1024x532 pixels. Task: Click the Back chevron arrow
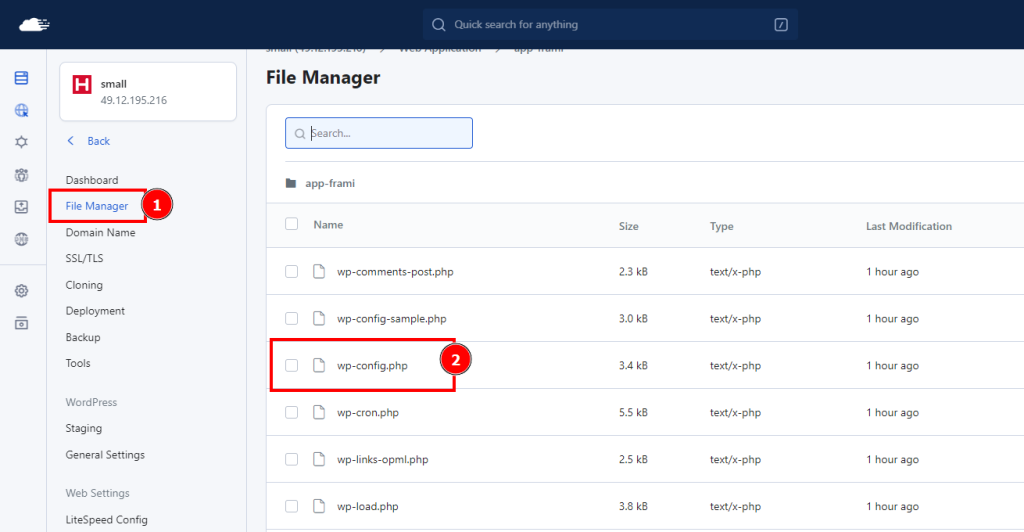click(x=71, y=141)
